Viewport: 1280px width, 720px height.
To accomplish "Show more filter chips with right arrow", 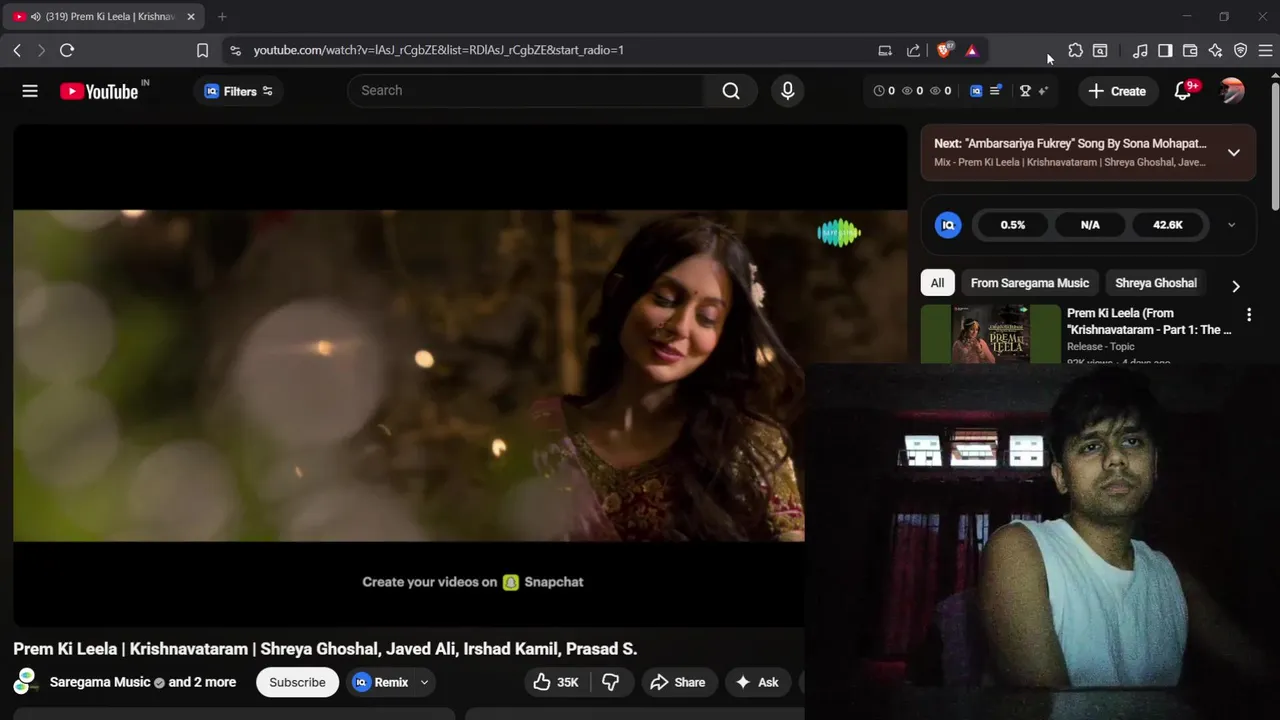I will (x=1236, y=286).
